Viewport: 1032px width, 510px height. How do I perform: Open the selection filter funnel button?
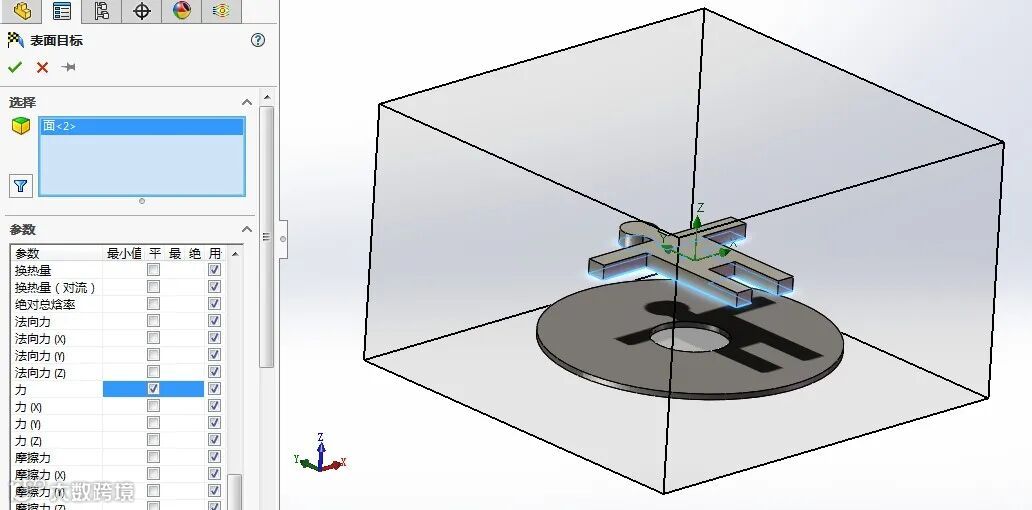coord(20,186)
